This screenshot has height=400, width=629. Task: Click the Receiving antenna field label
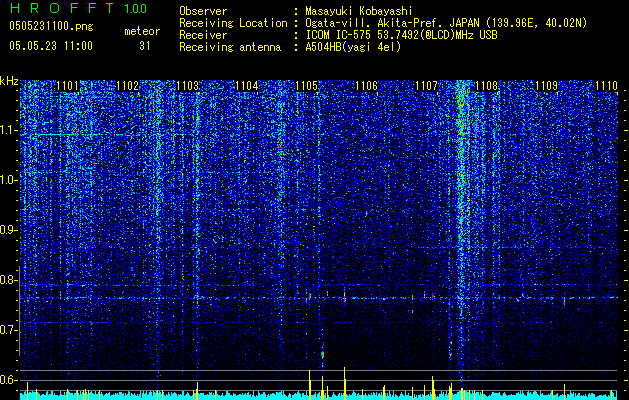[230, 47]
